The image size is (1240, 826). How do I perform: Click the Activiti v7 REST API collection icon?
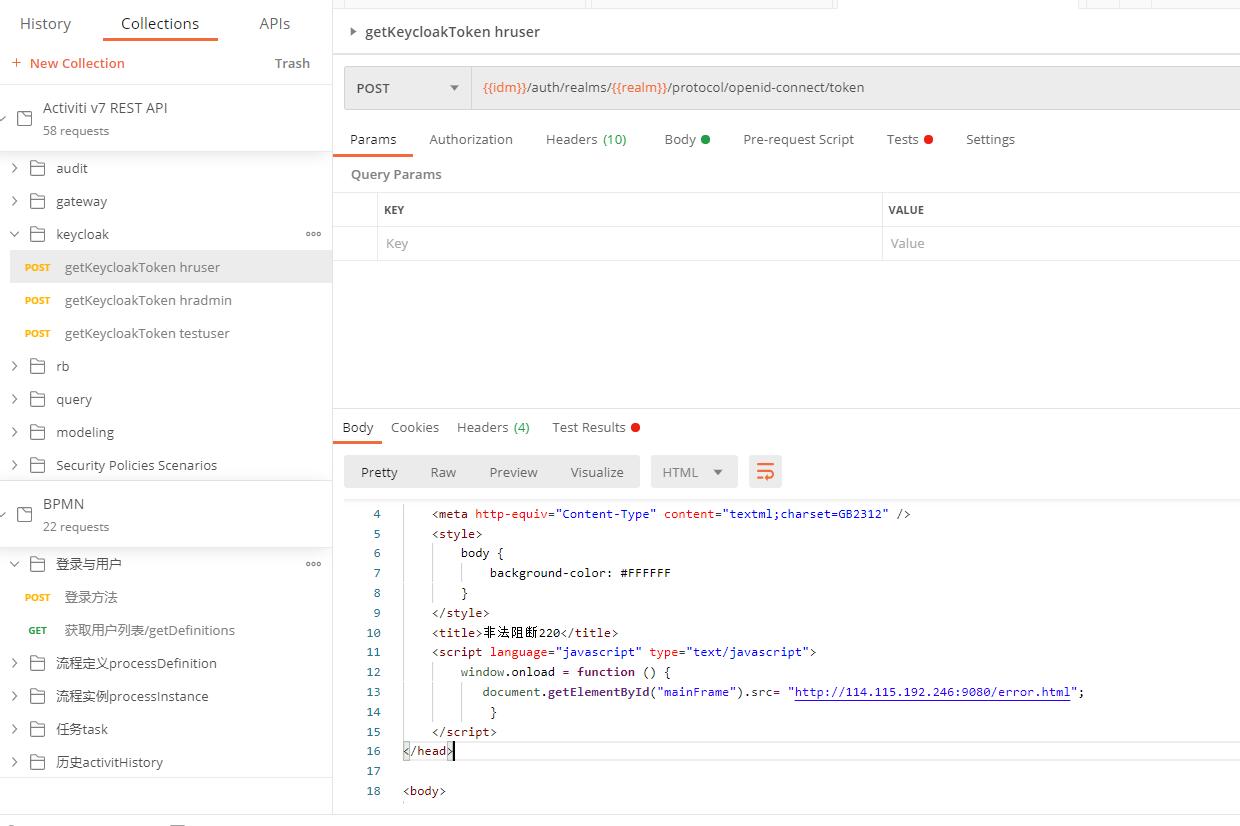click(23, 117)
